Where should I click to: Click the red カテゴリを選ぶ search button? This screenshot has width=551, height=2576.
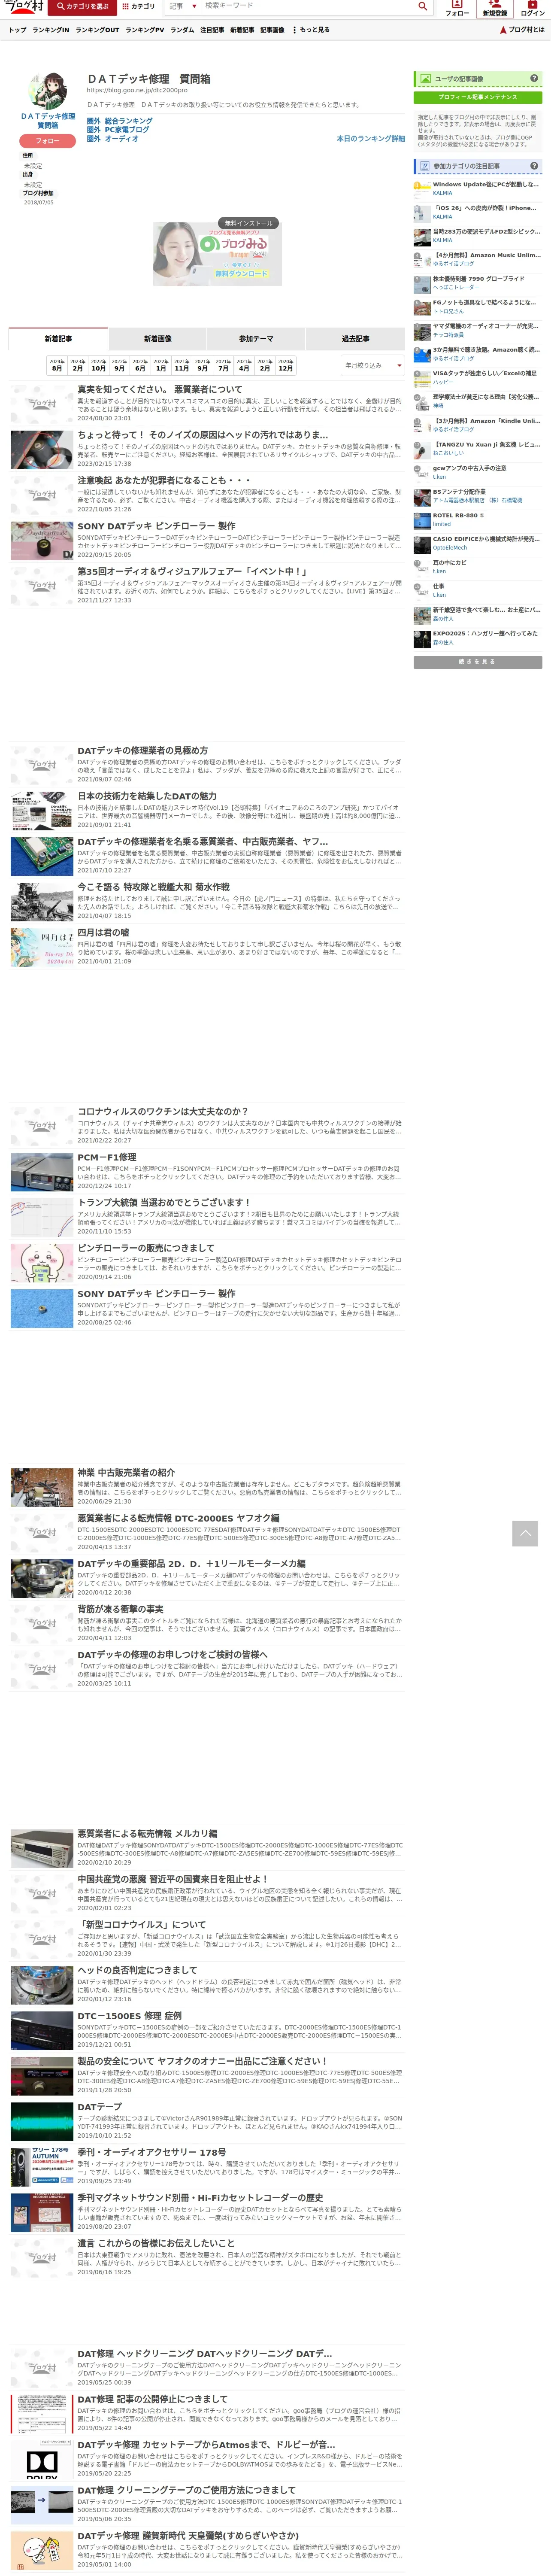(83, 6)
